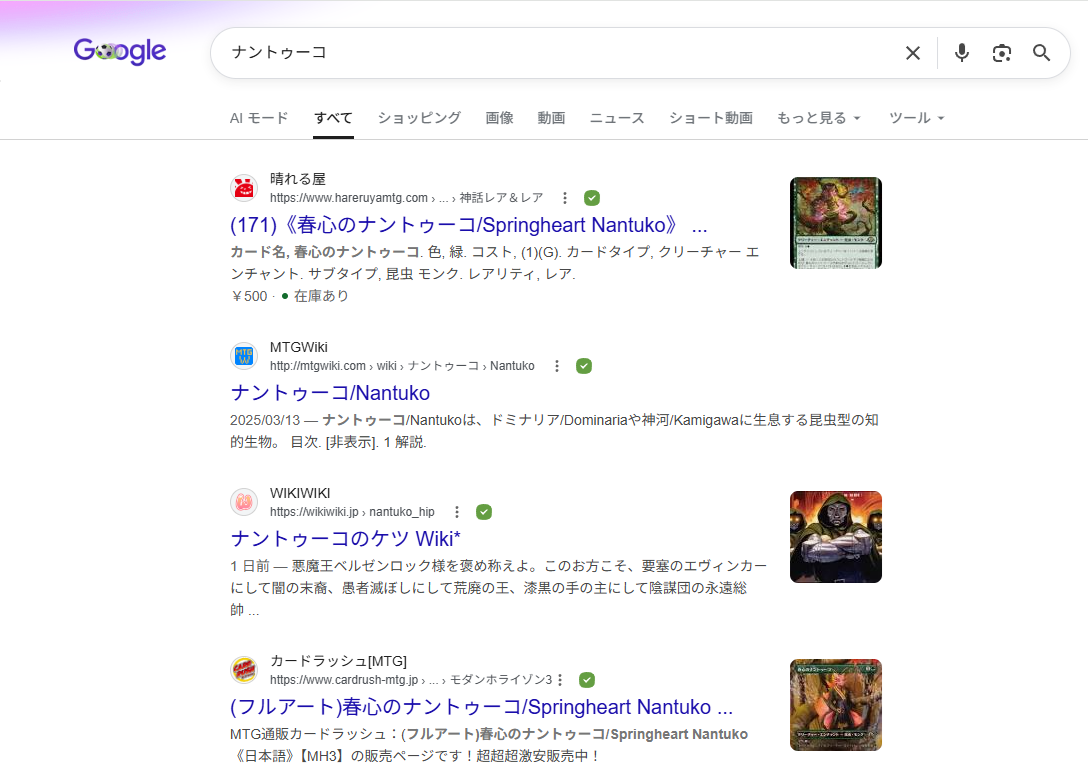
Task: Click the WIKIWIKI site favicon
Action: 244,502
